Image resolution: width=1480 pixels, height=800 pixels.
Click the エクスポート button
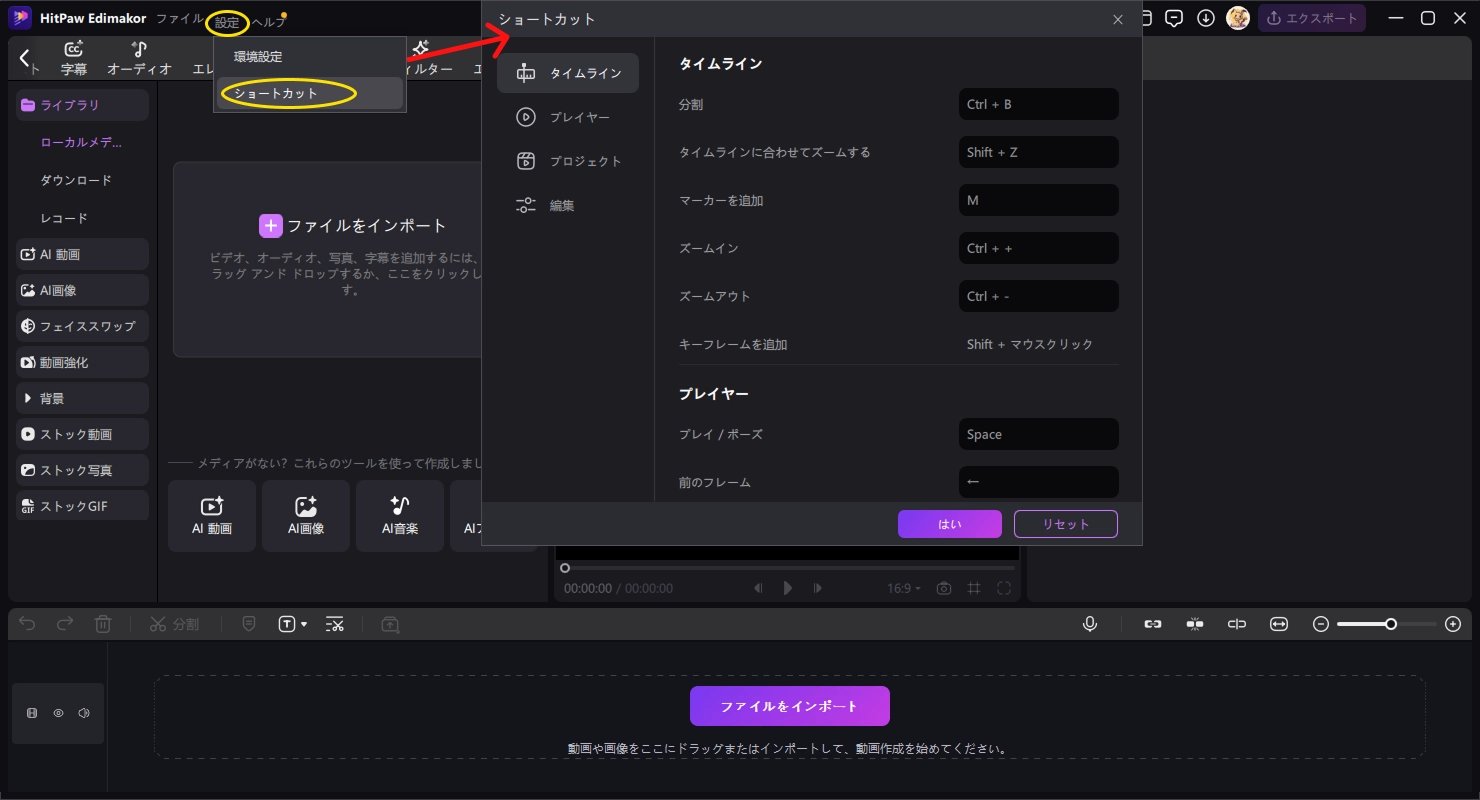tap(1312, 17)
